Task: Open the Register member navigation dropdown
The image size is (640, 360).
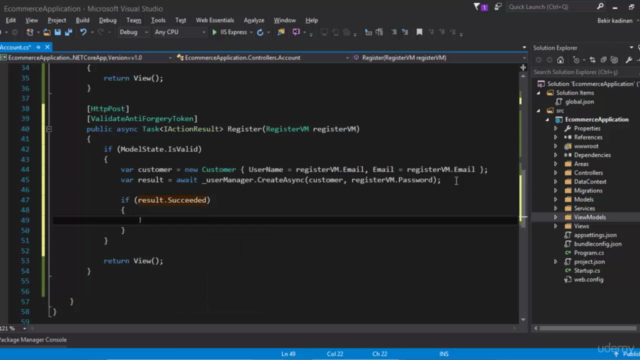Action: click(x=524, y=58)
